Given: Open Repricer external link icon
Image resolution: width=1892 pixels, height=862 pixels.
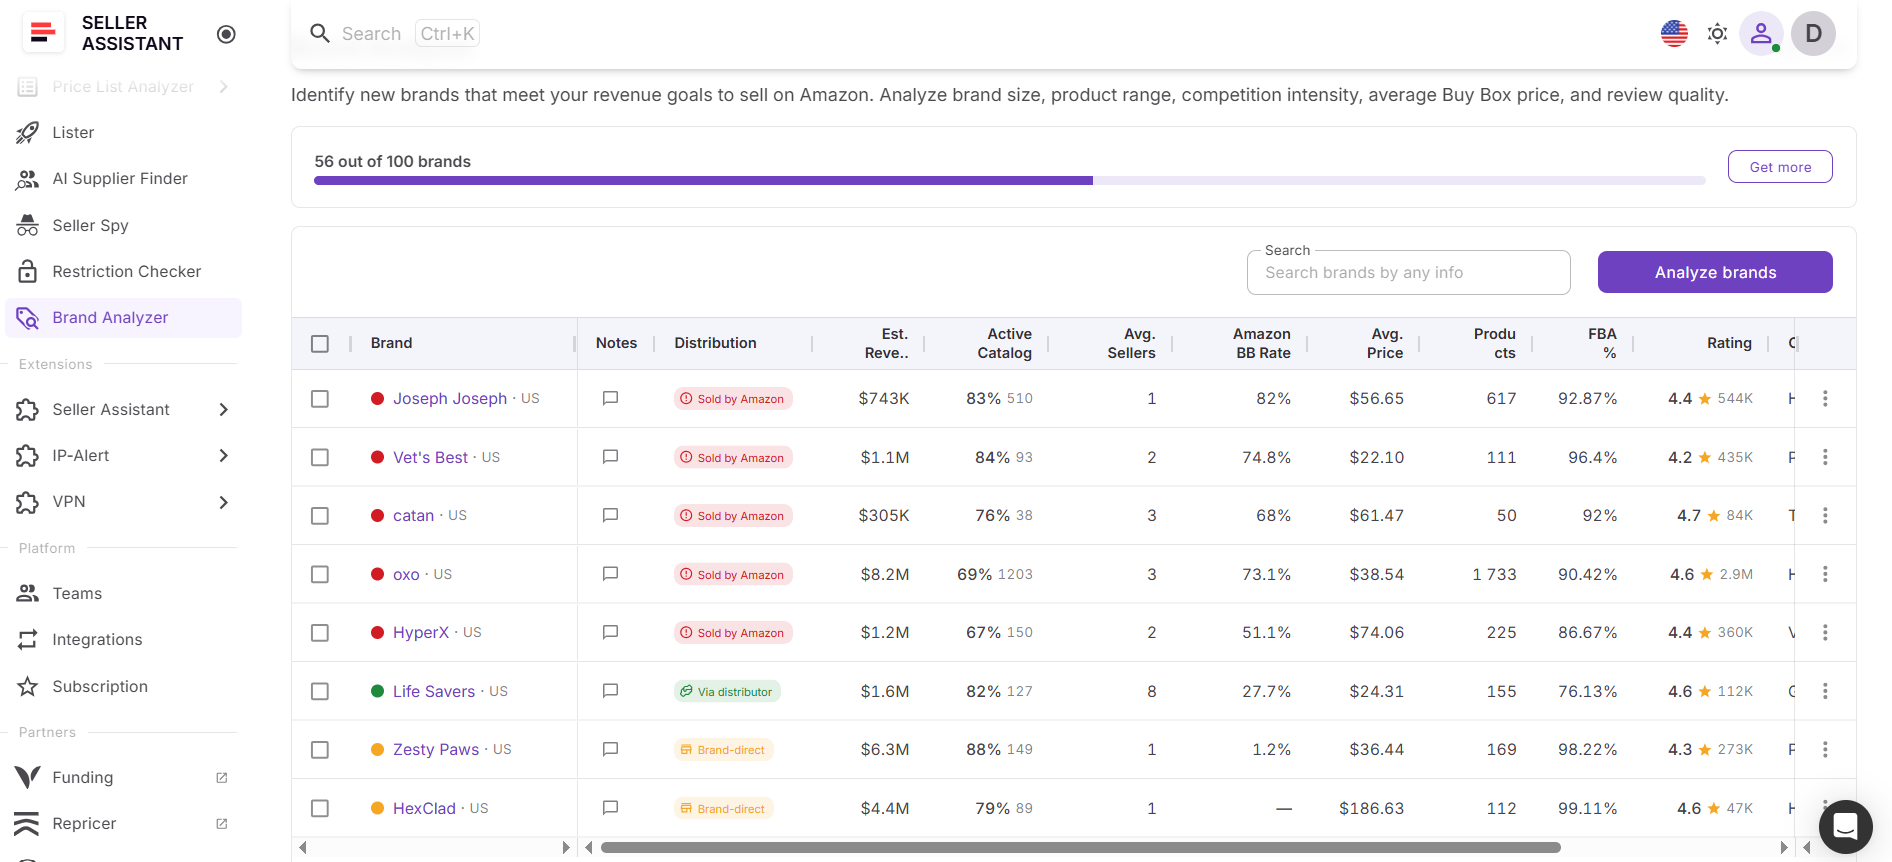Looking at the screenshot, I should click(222, 823).
